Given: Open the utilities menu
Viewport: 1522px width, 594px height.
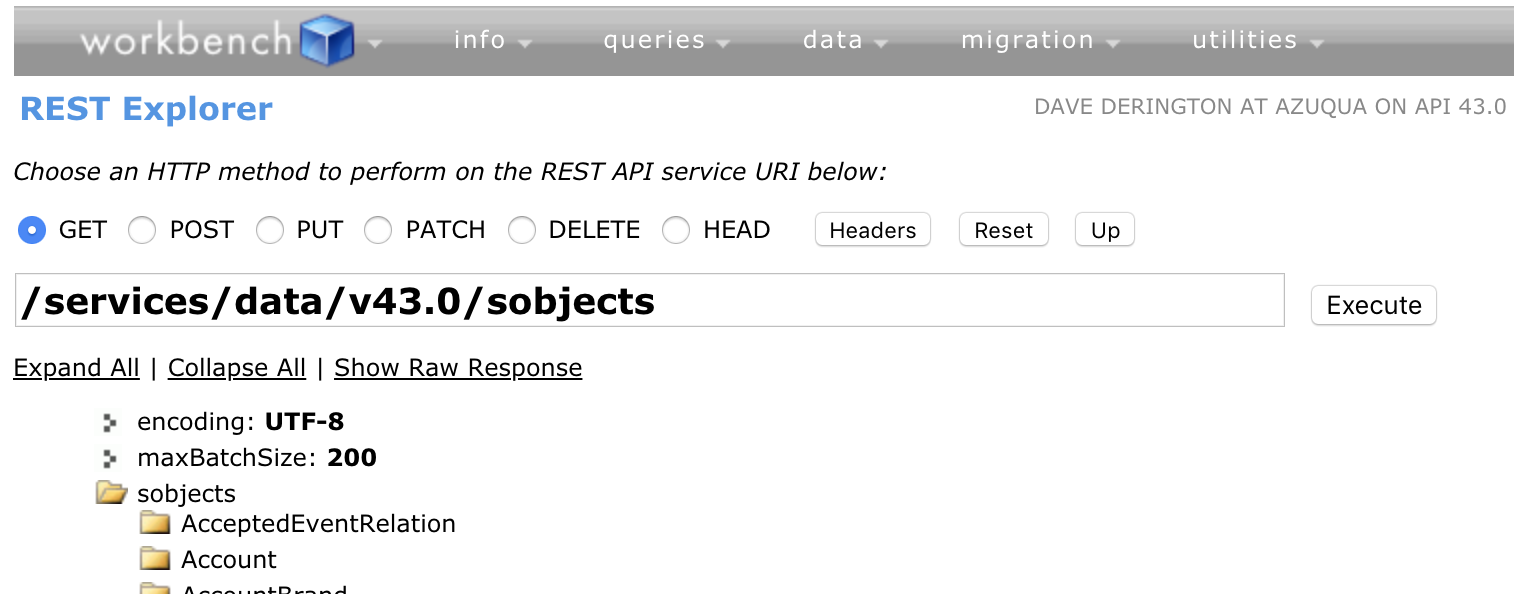Looking at the screenshot, I should [1257, 41].
